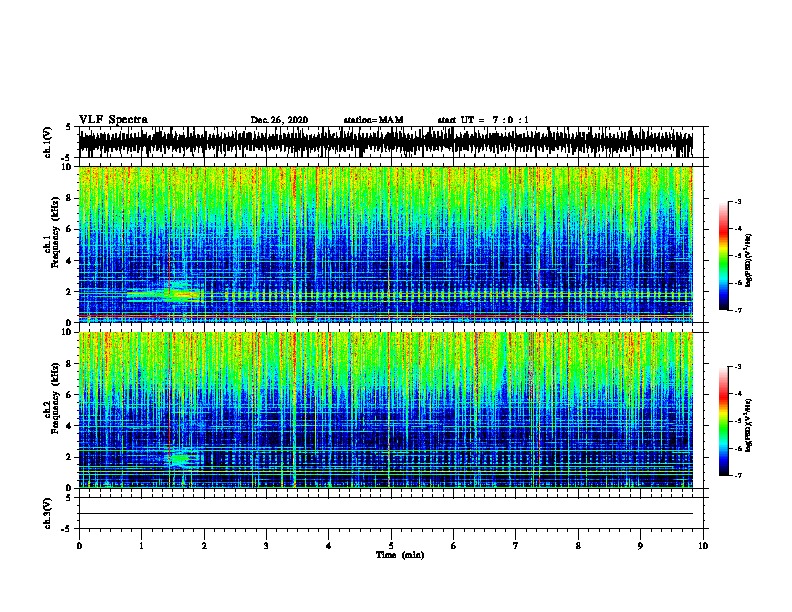Select the date text "Dec. 26, 2020"
The height and width of the screenshot is (612, 792).
[x=279, y=120]
